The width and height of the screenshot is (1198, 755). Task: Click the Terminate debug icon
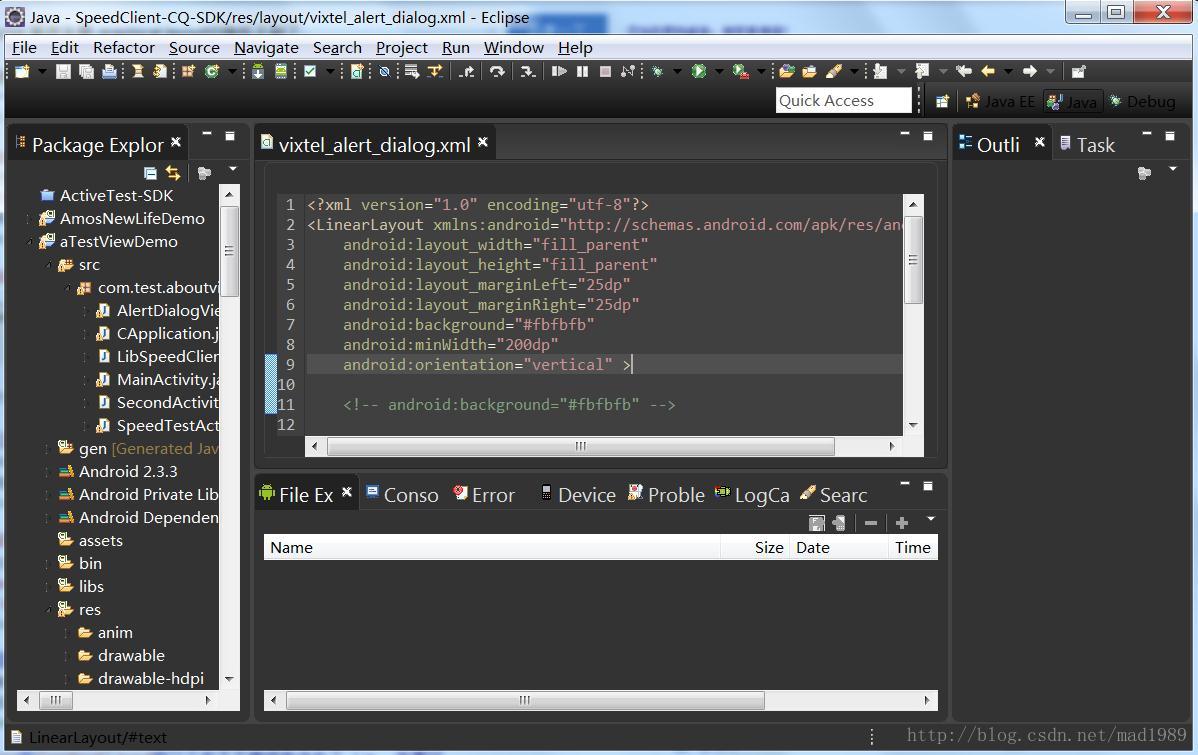coord(605,71)
